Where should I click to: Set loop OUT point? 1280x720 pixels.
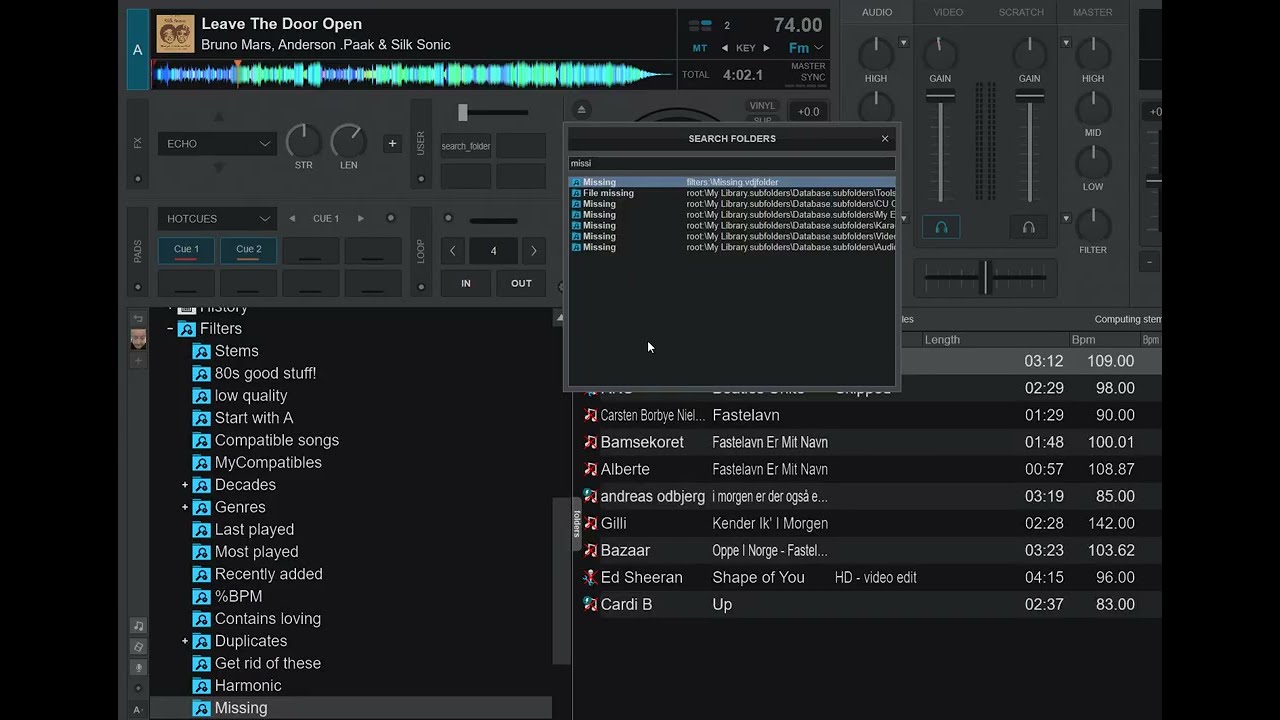pyautogui.click(x=521, y=283)
